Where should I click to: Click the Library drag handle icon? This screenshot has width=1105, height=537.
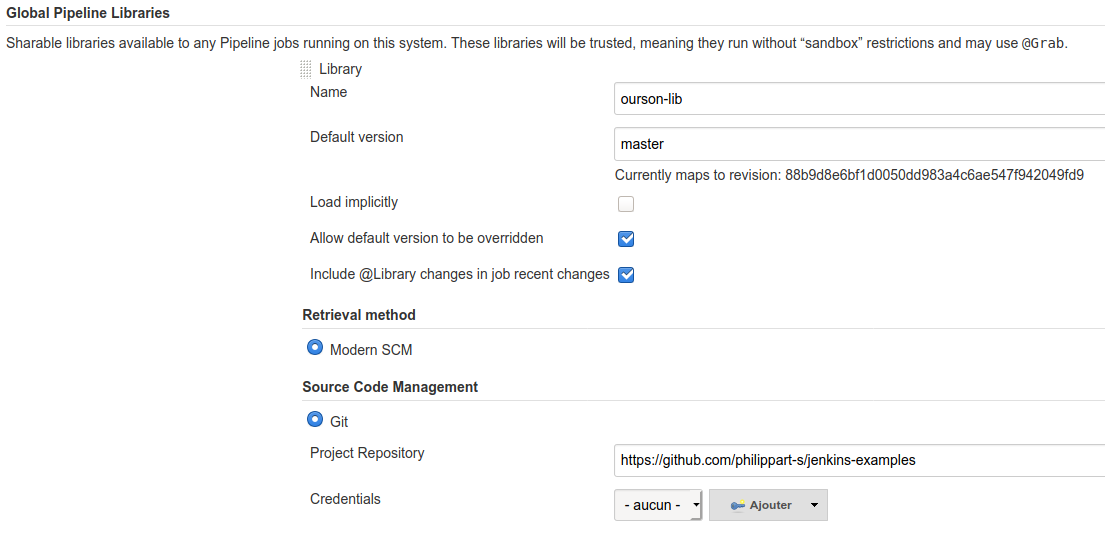tap(306, 69)
